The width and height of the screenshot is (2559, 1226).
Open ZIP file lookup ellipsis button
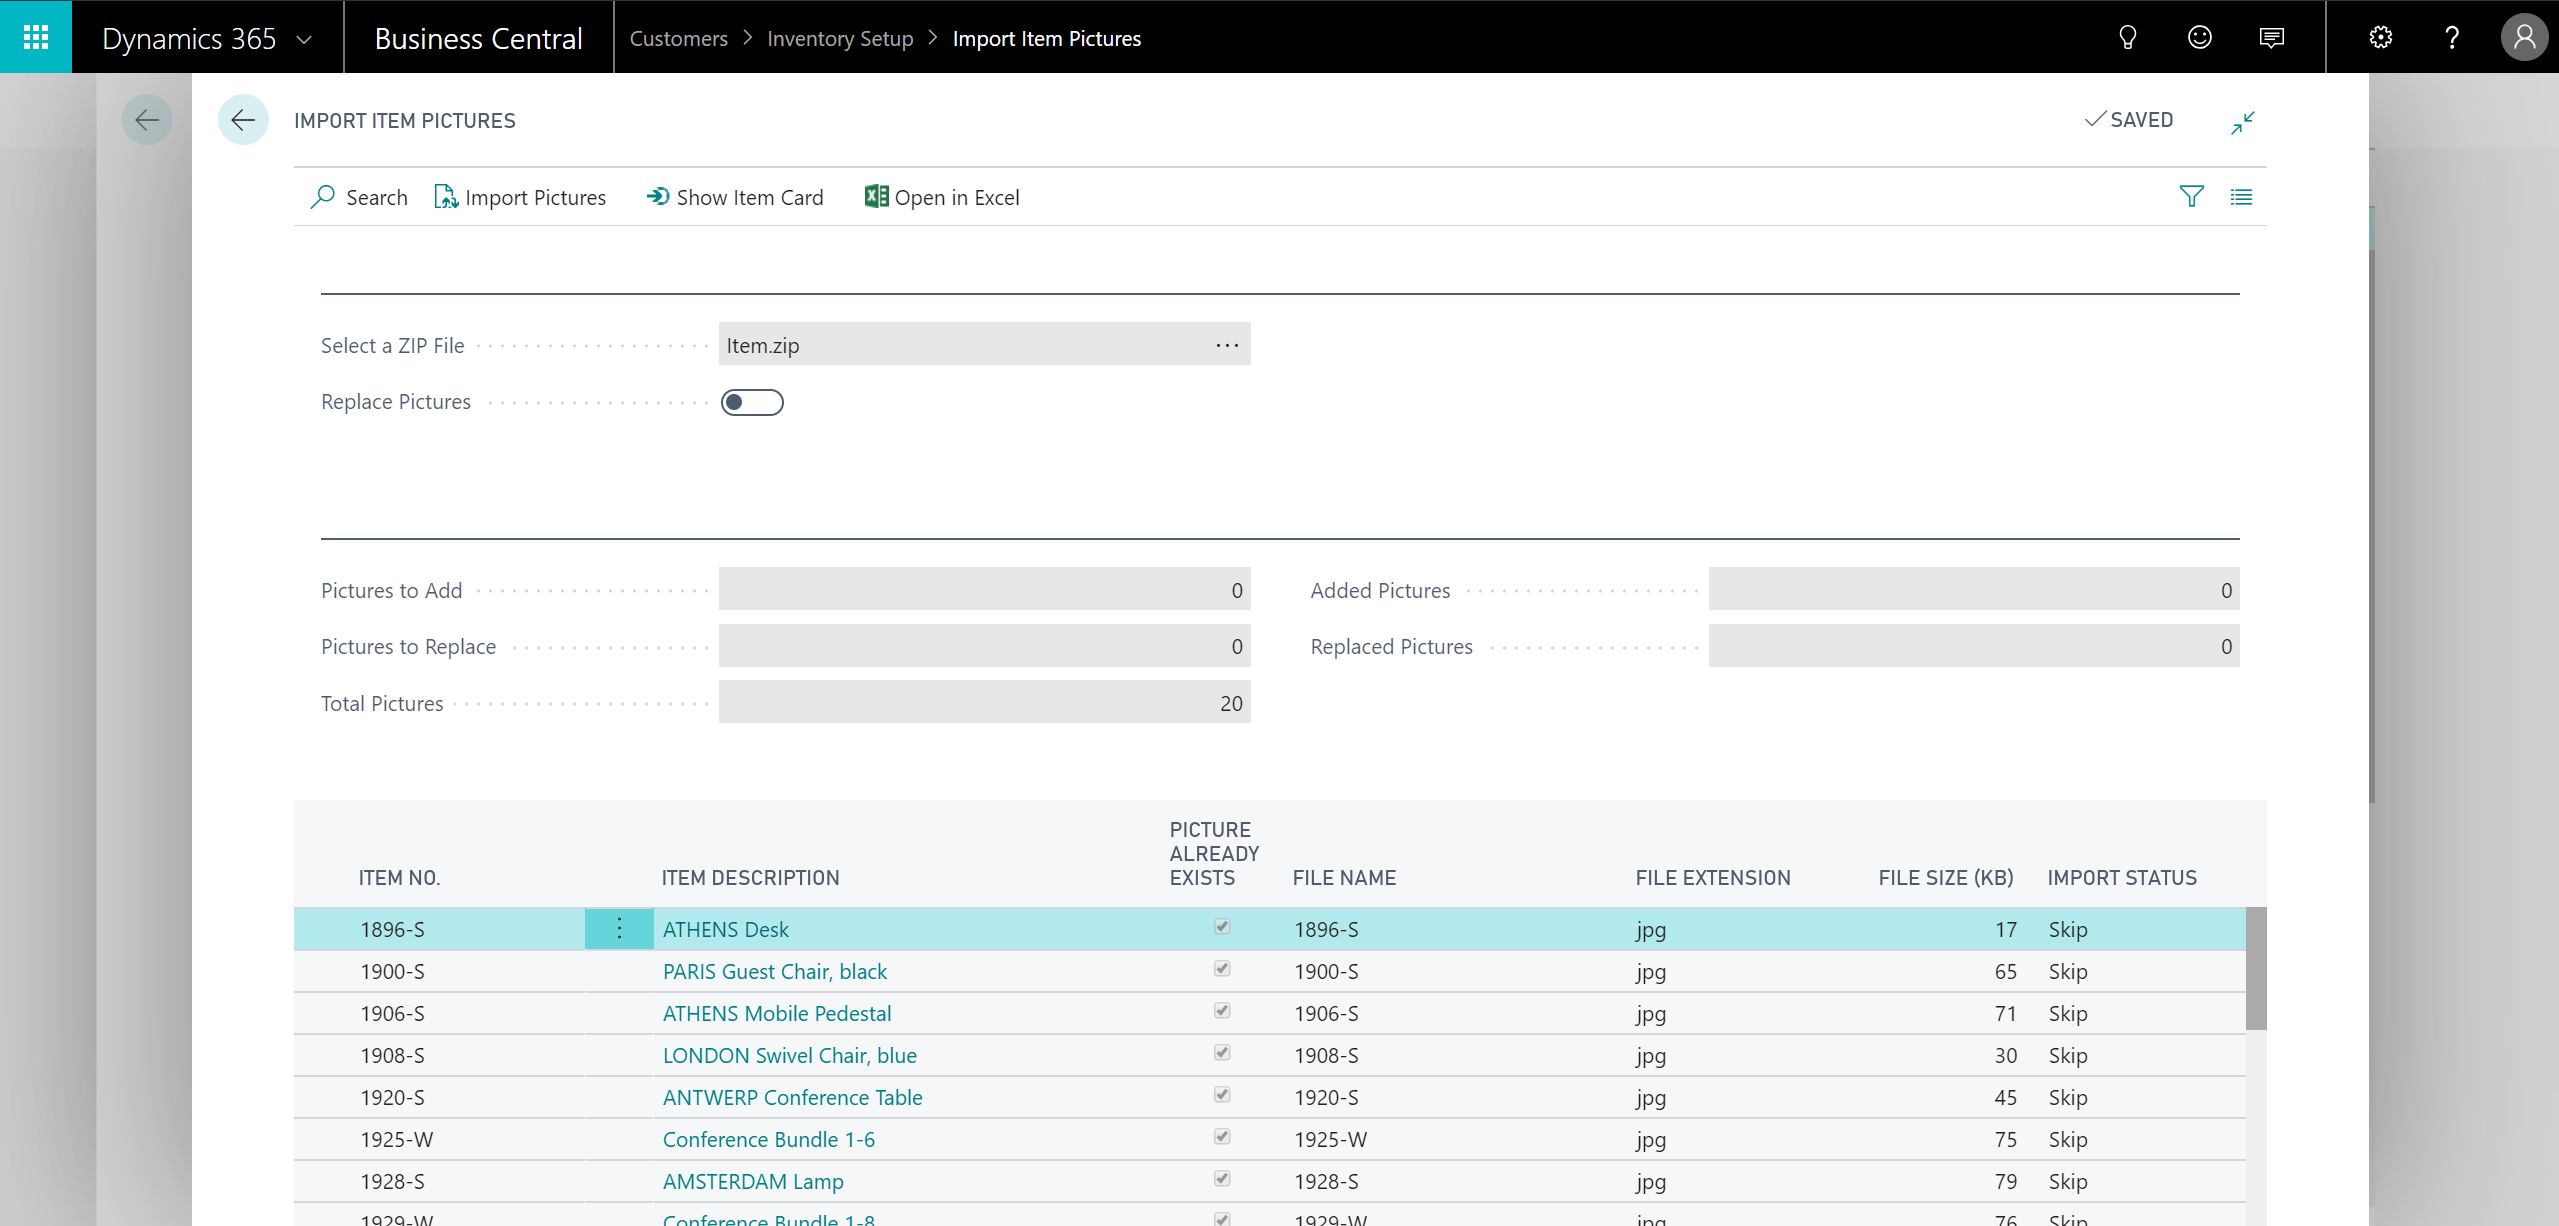point(1227,345)
